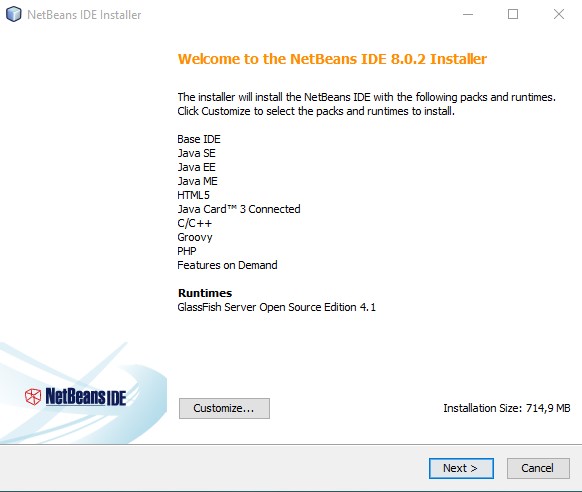Click the 'NetBeans IDE Installer' window title
Viewport: 582px width, 492px height.
click(x=84, y=15)
